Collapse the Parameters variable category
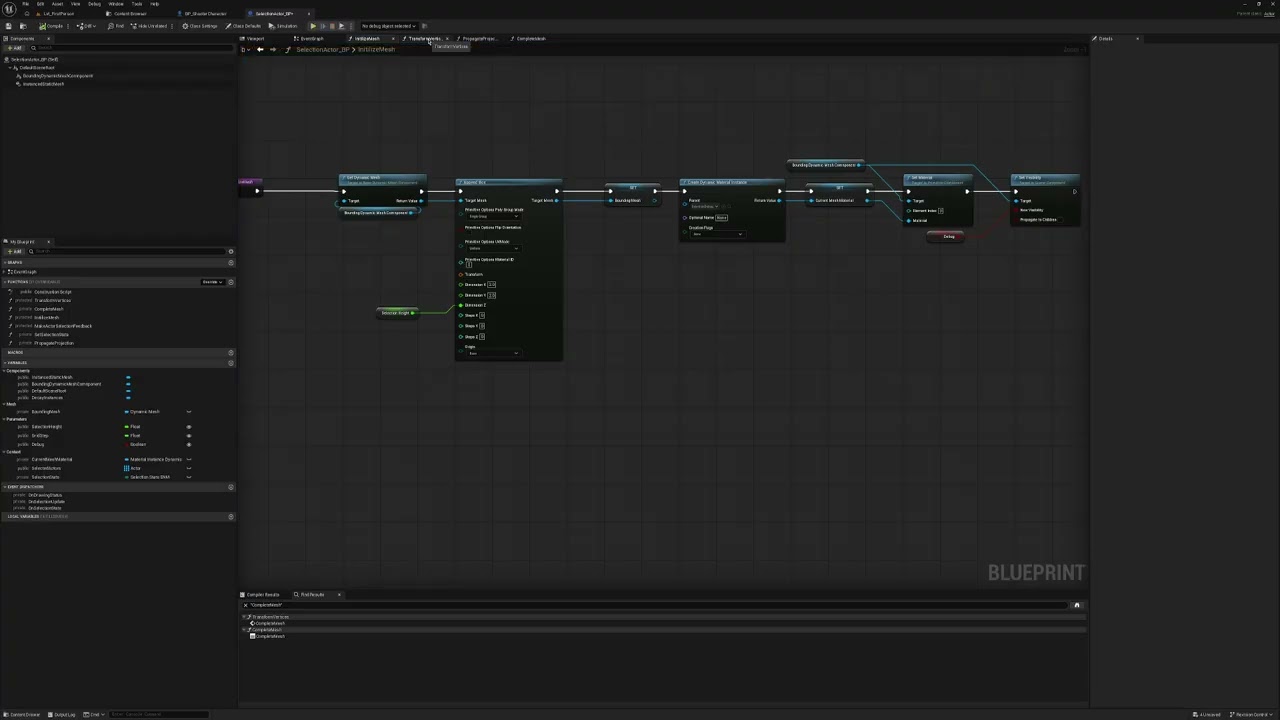Image resolution: width=1280 pixels, height=720 pixels. [x=5, y=419]
